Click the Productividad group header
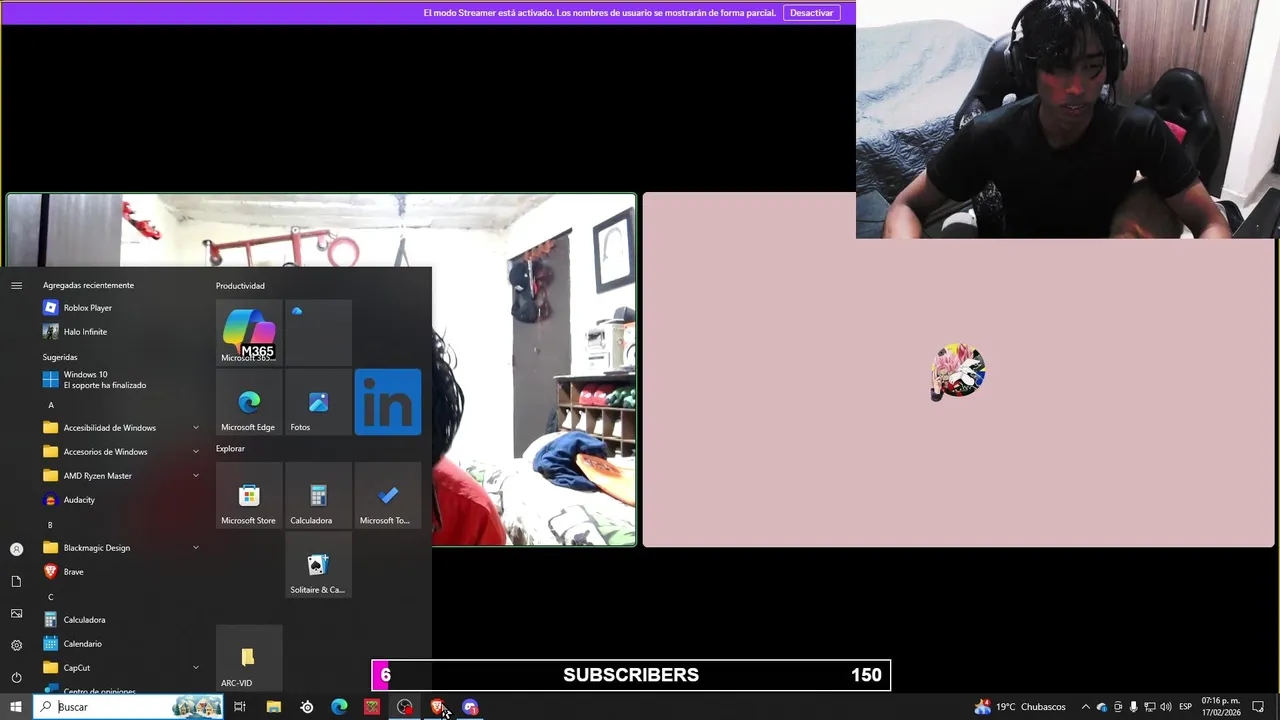The image size is (1280, 720). point(240,286)
